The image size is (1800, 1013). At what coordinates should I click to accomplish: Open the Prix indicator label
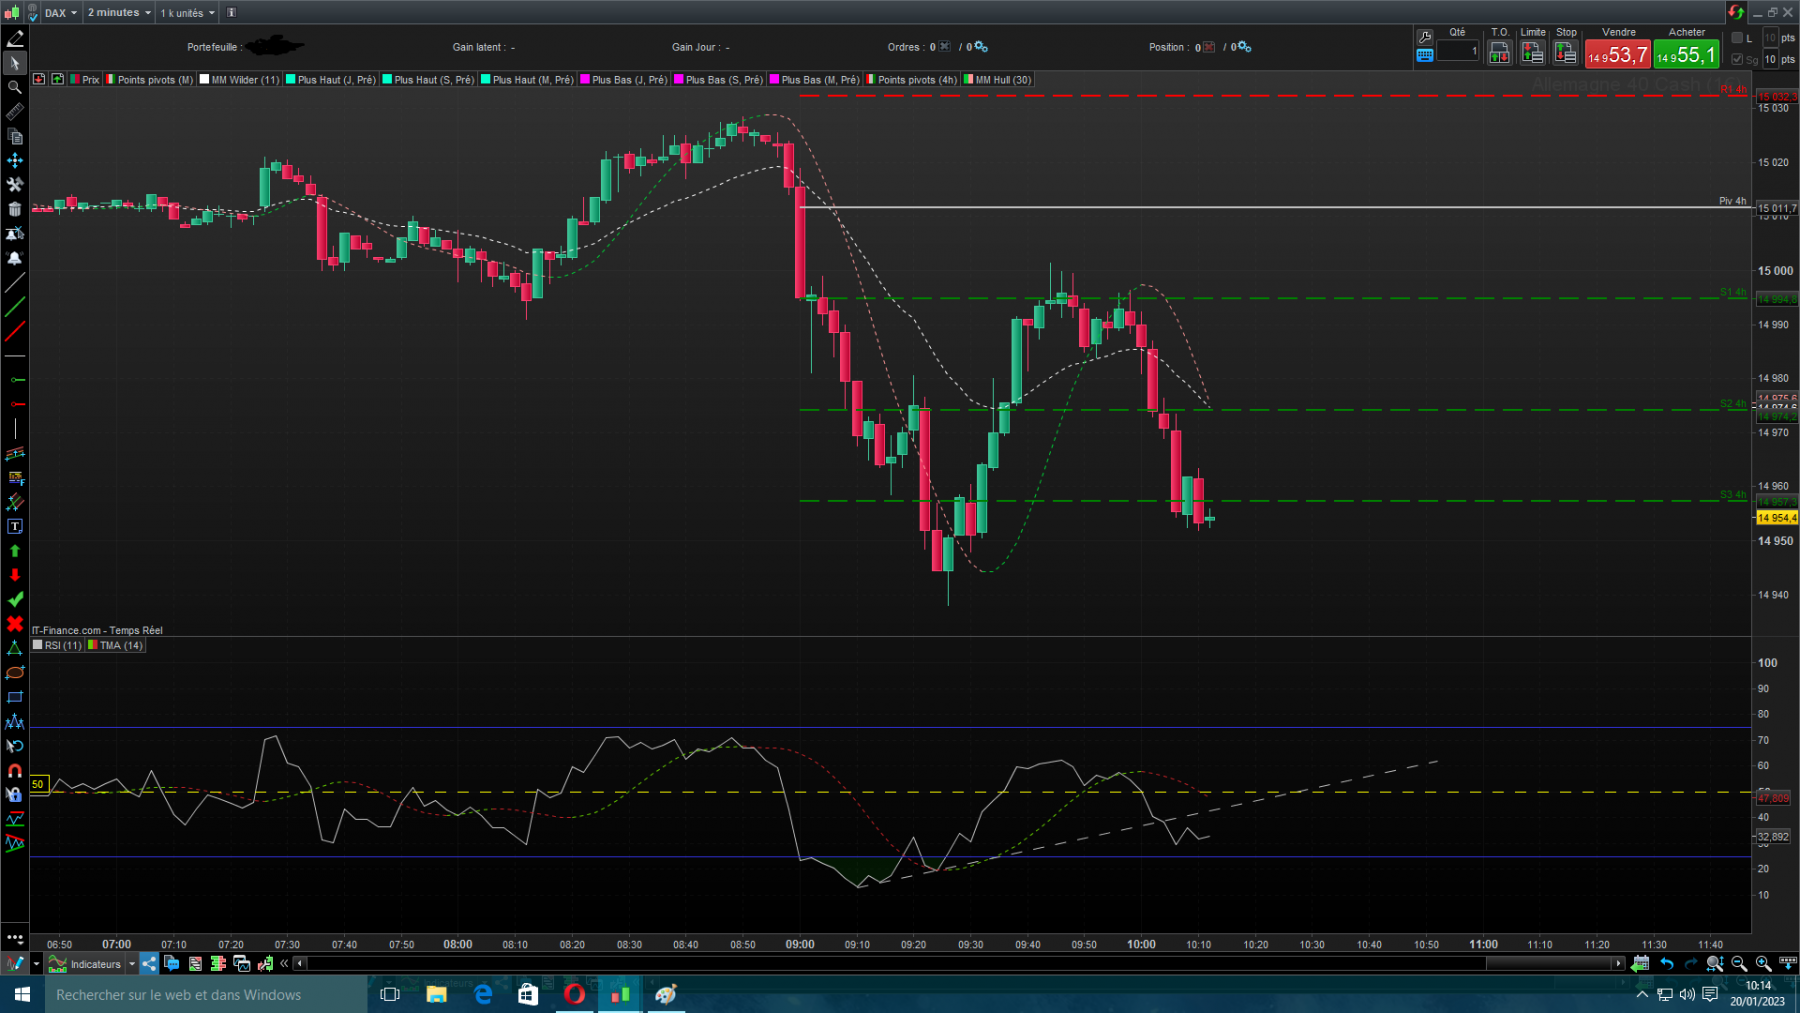click(85, 80)
